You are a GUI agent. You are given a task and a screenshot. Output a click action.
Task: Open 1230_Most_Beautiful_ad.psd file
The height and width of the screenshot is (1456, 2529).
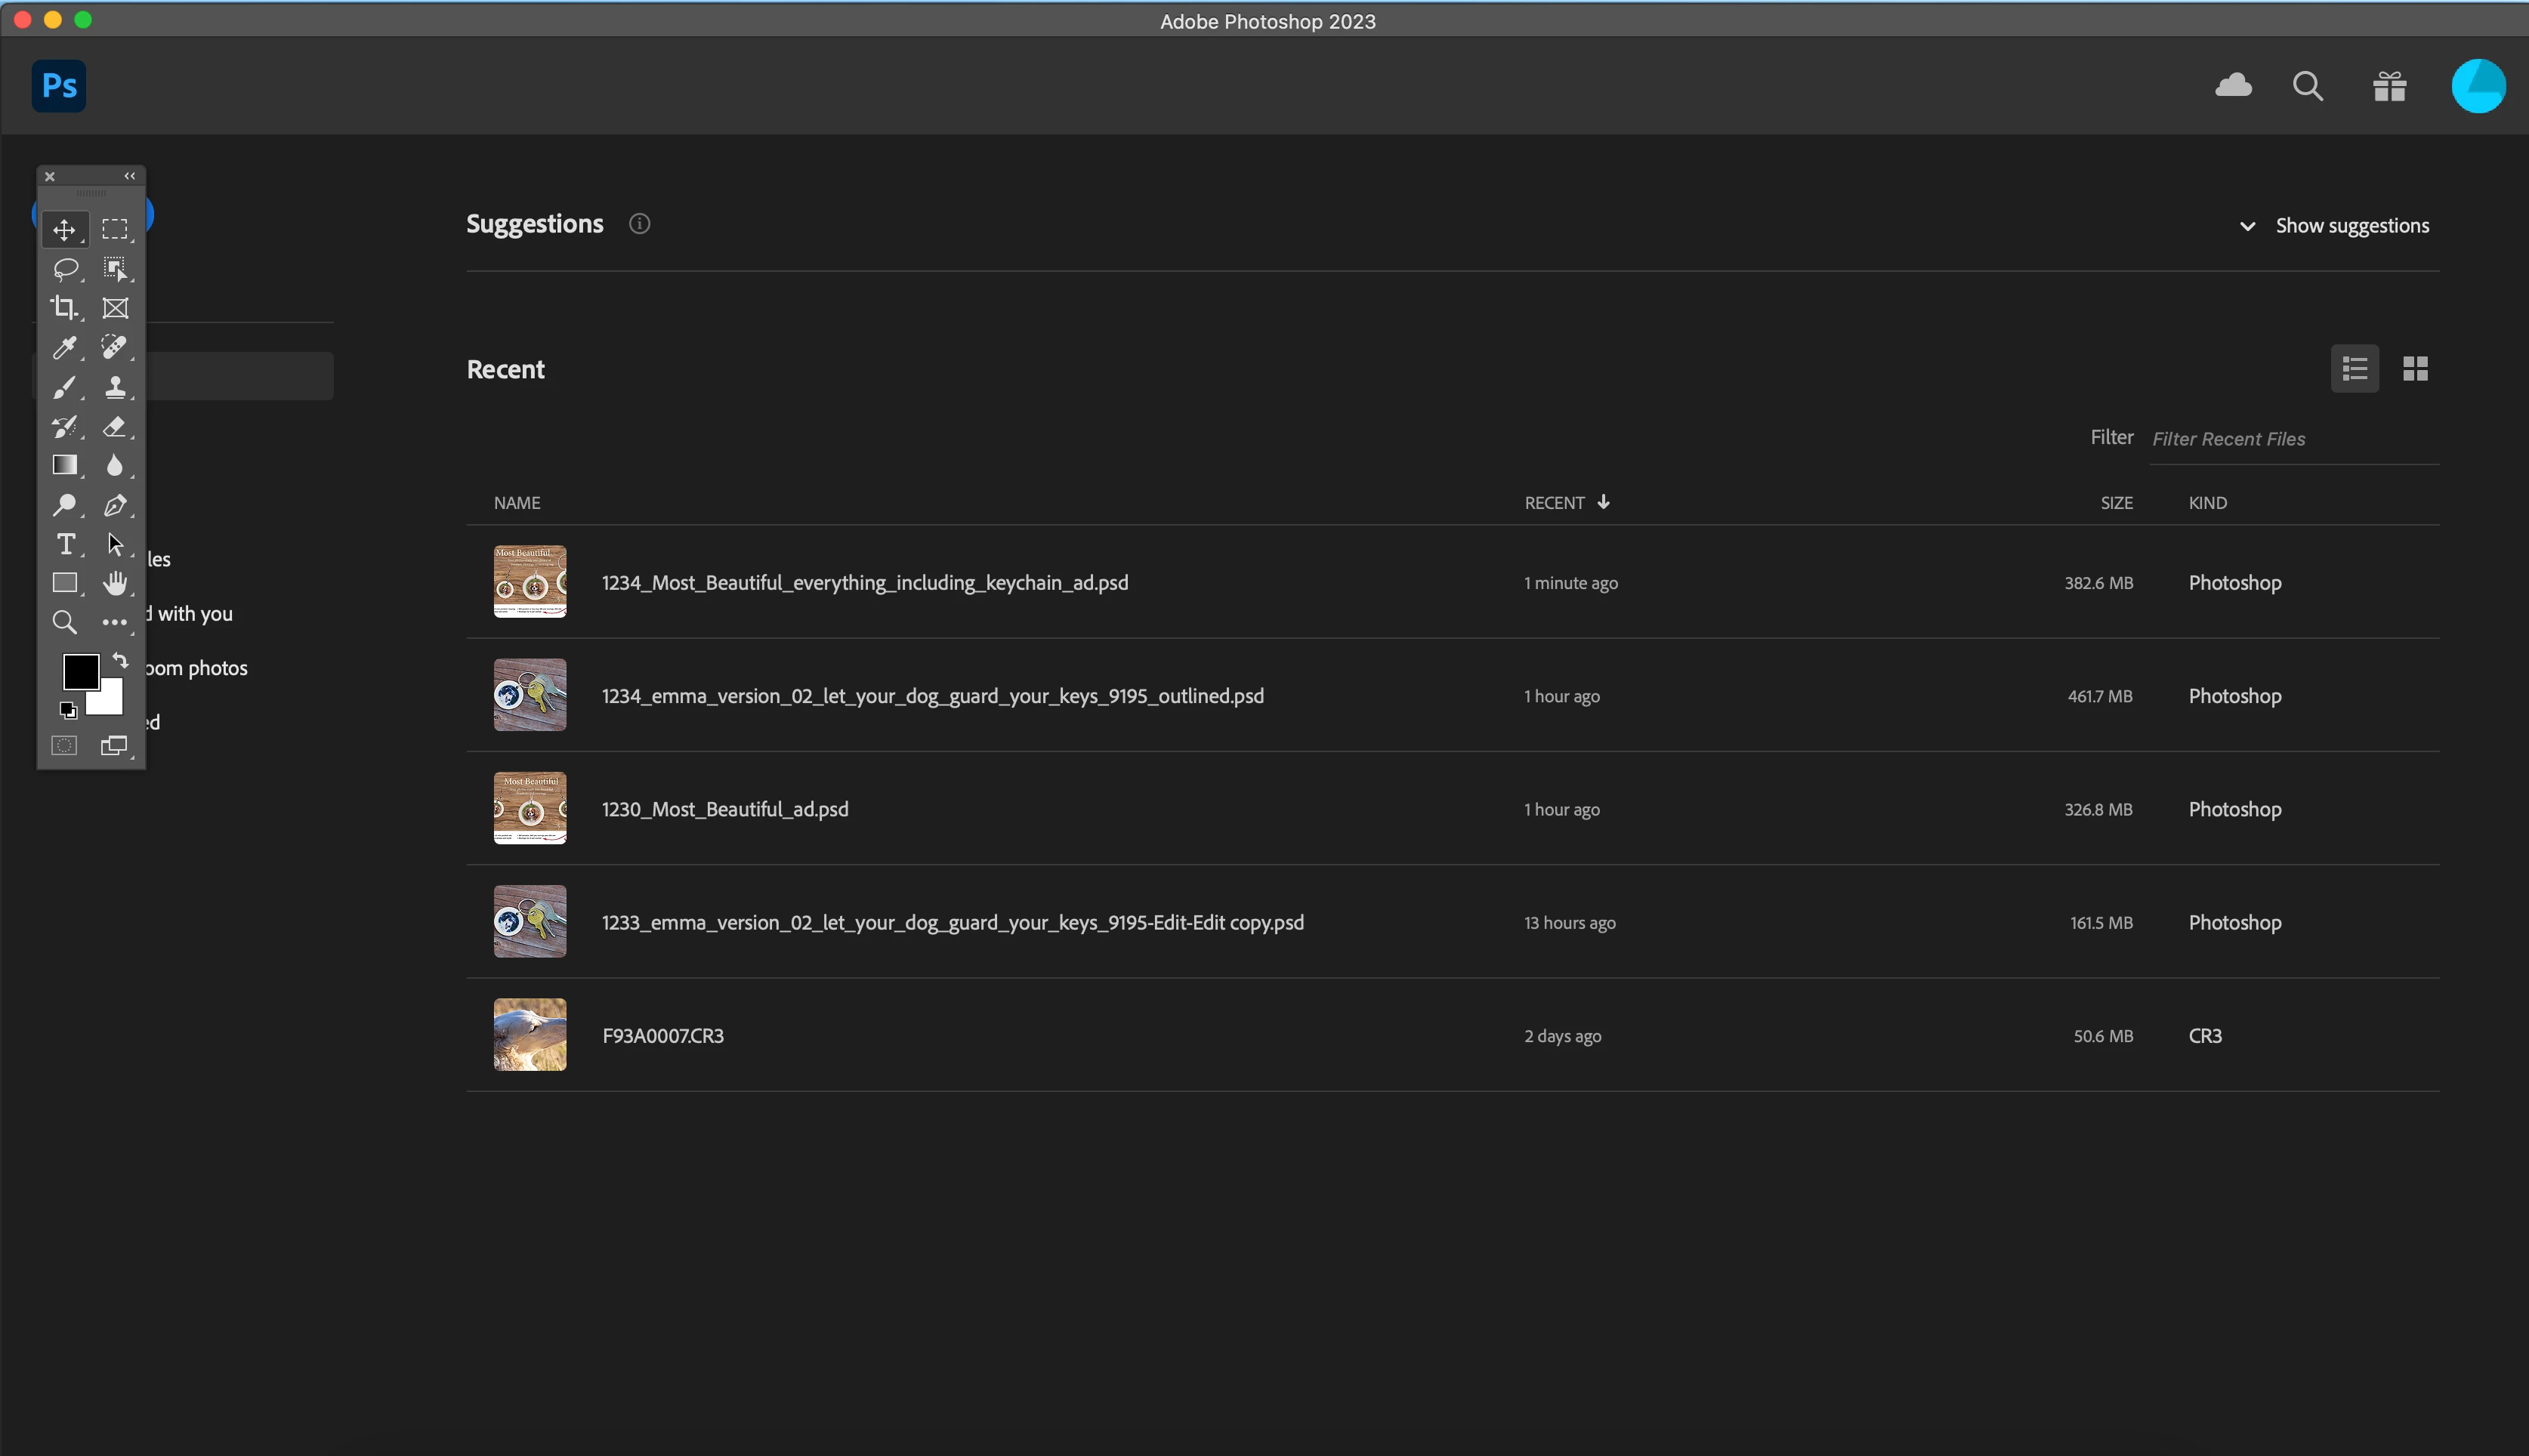[724, 809]
